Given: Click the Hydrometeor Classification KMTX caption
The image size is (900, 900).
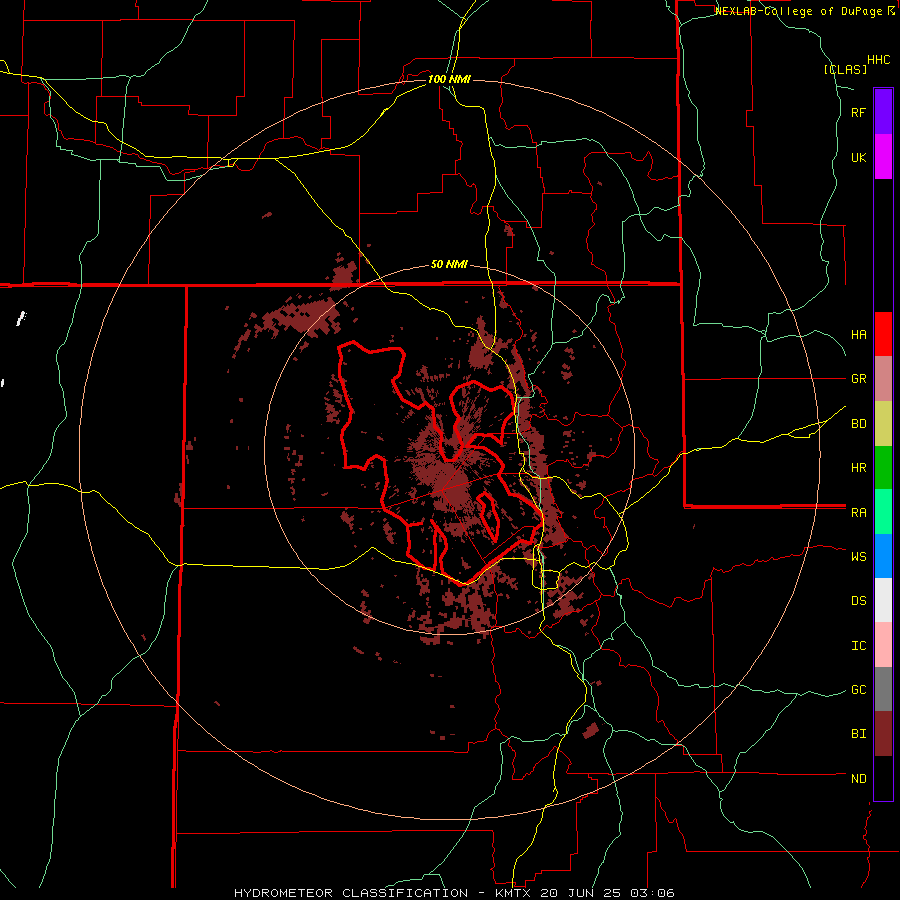Looking at the screenshot, I should [454, 893].
